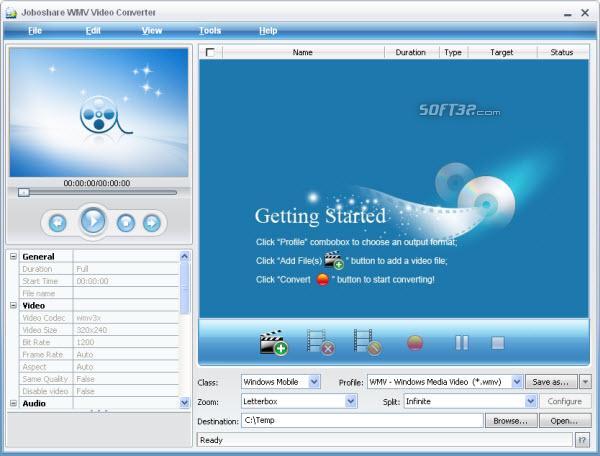Viewport: 600px width, 456px height.
Task: Collapse the Audio properties group
Action: [13, 403]
